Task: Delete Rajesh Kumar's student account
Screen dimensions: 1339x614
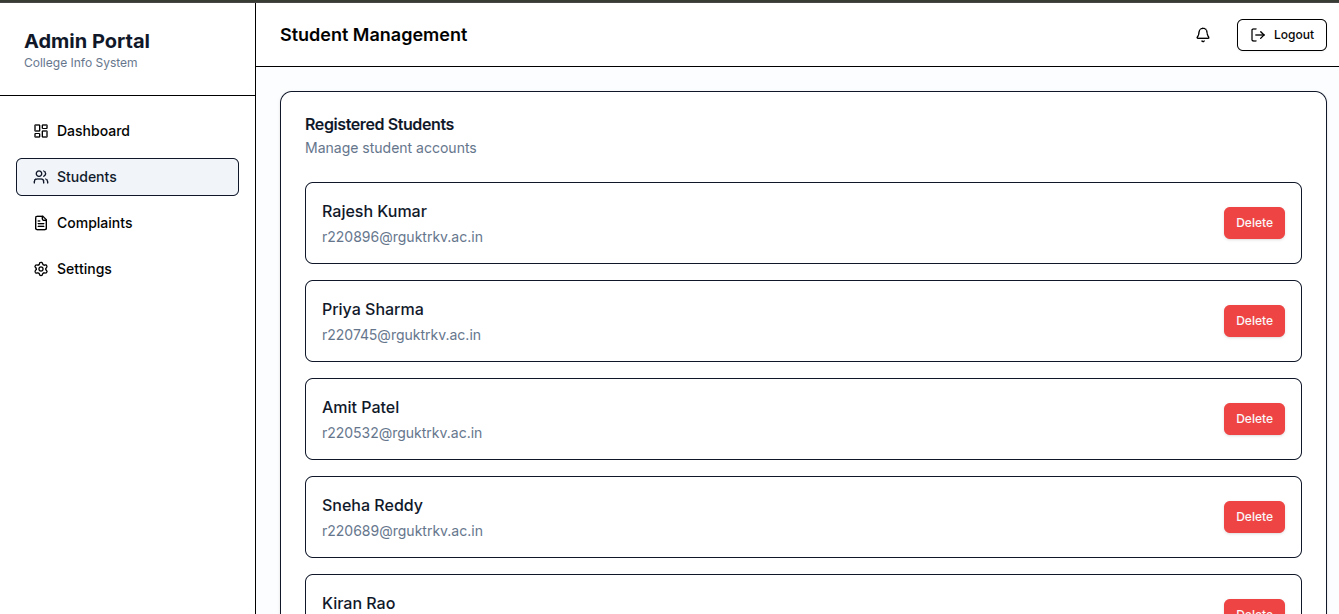Action: [1254, 223]
